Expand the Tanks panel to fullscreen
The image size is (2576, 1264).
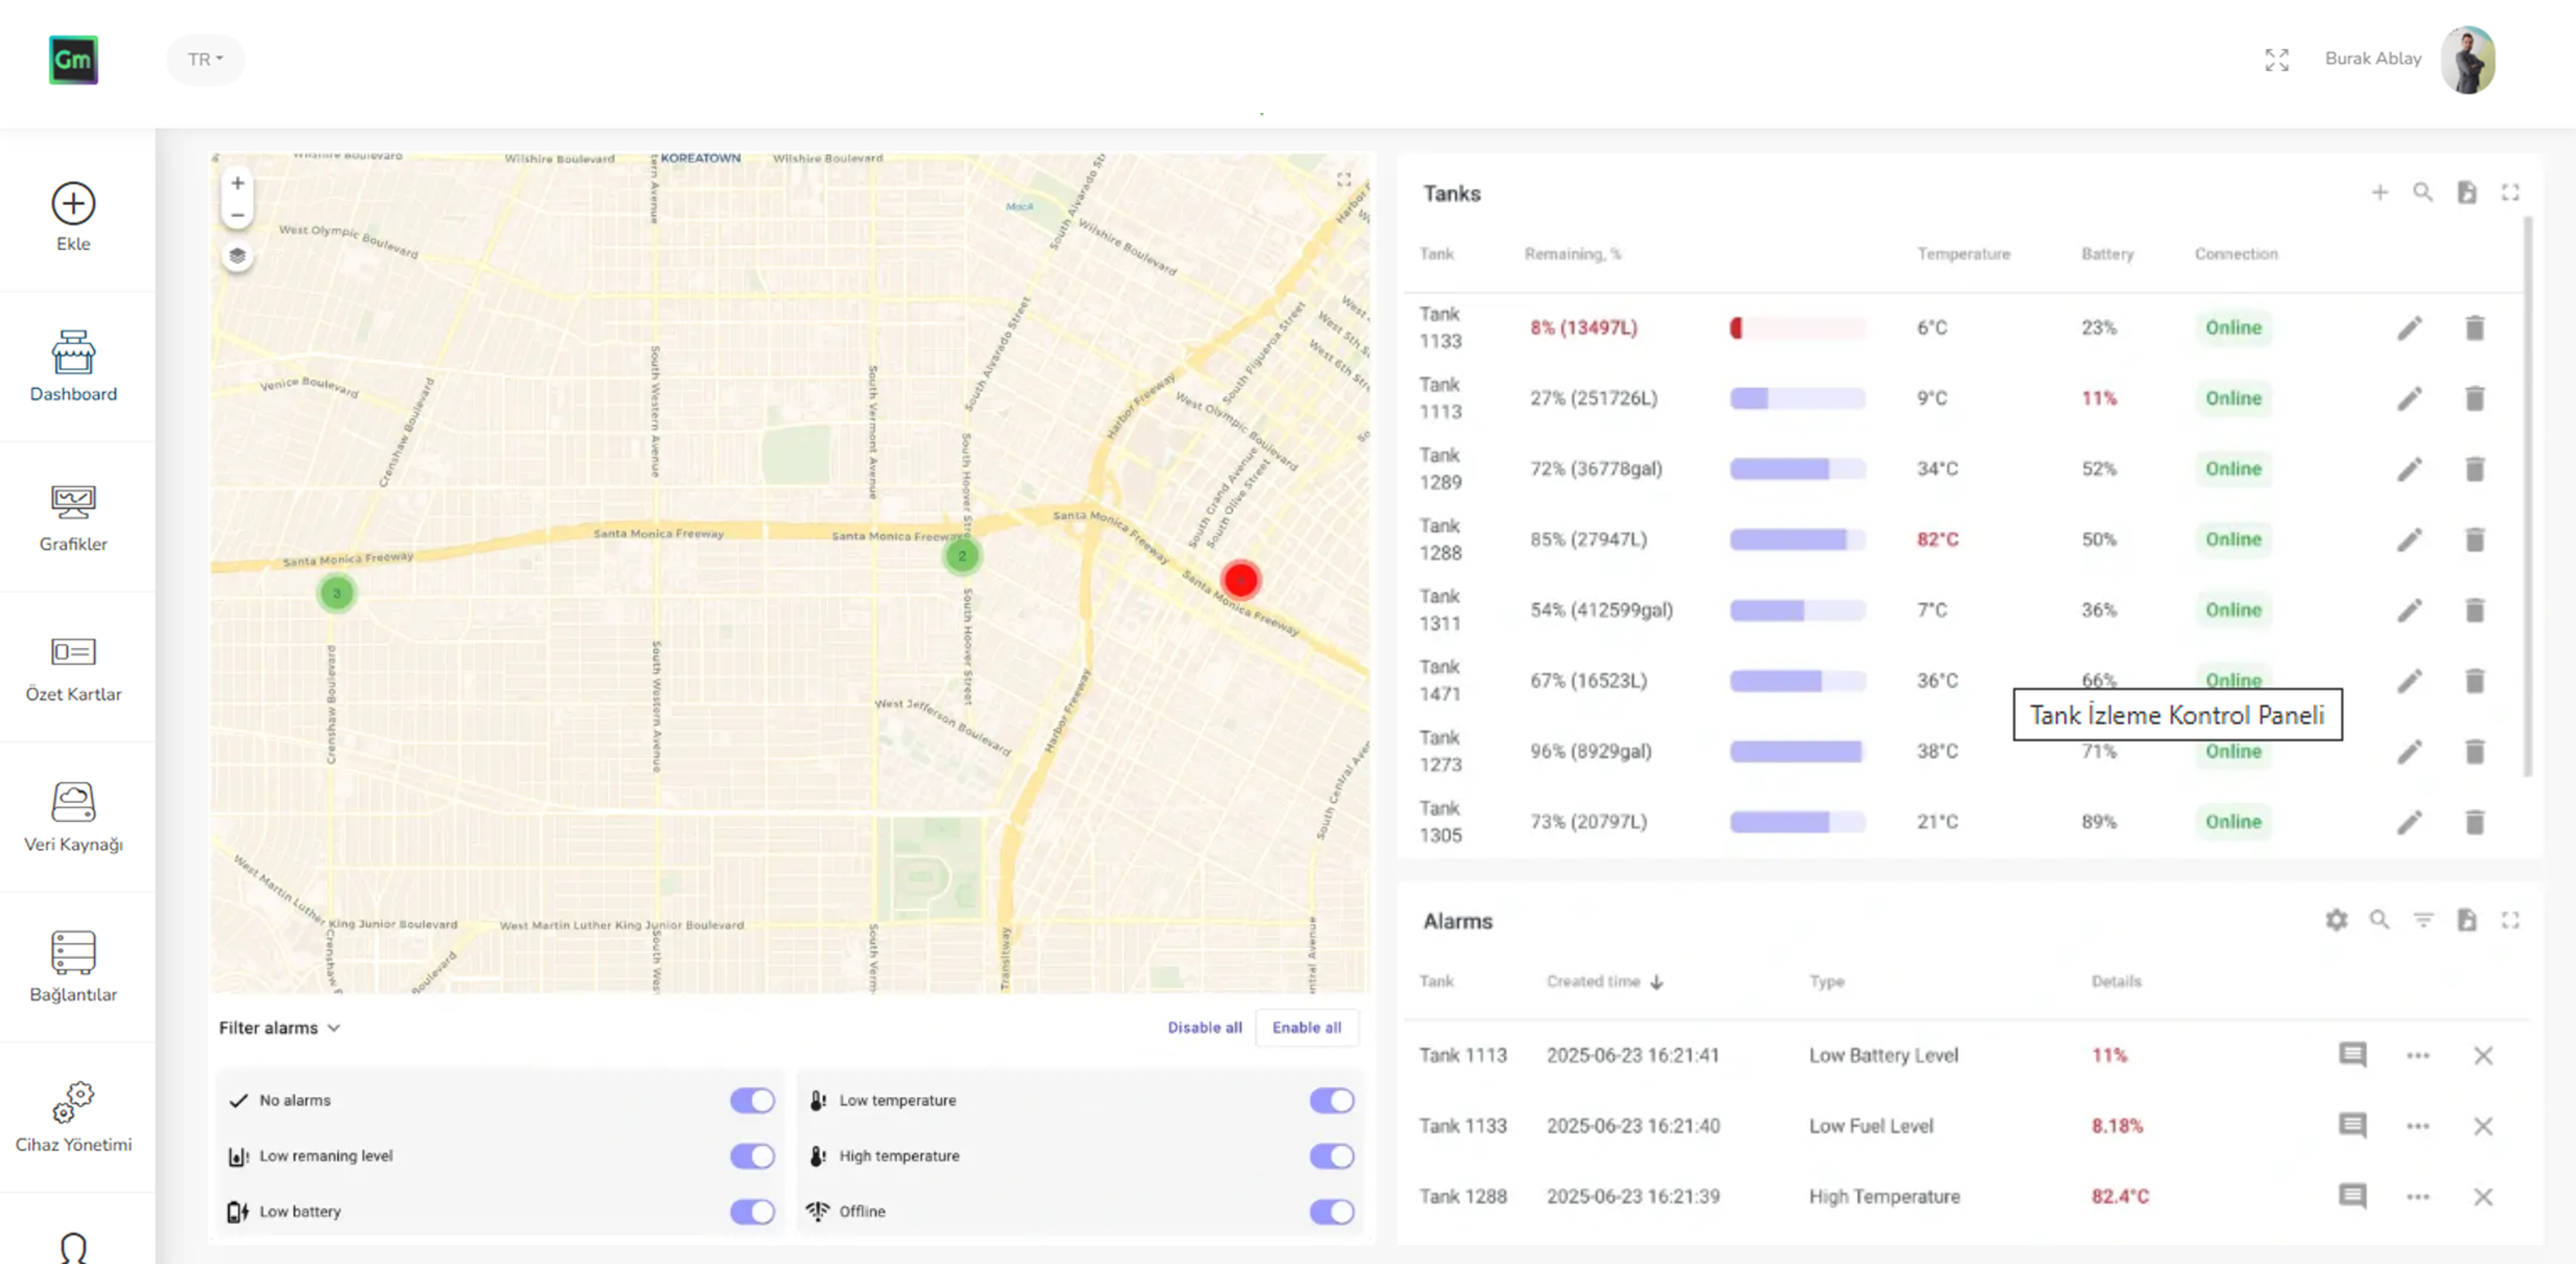pos(2512,192)
